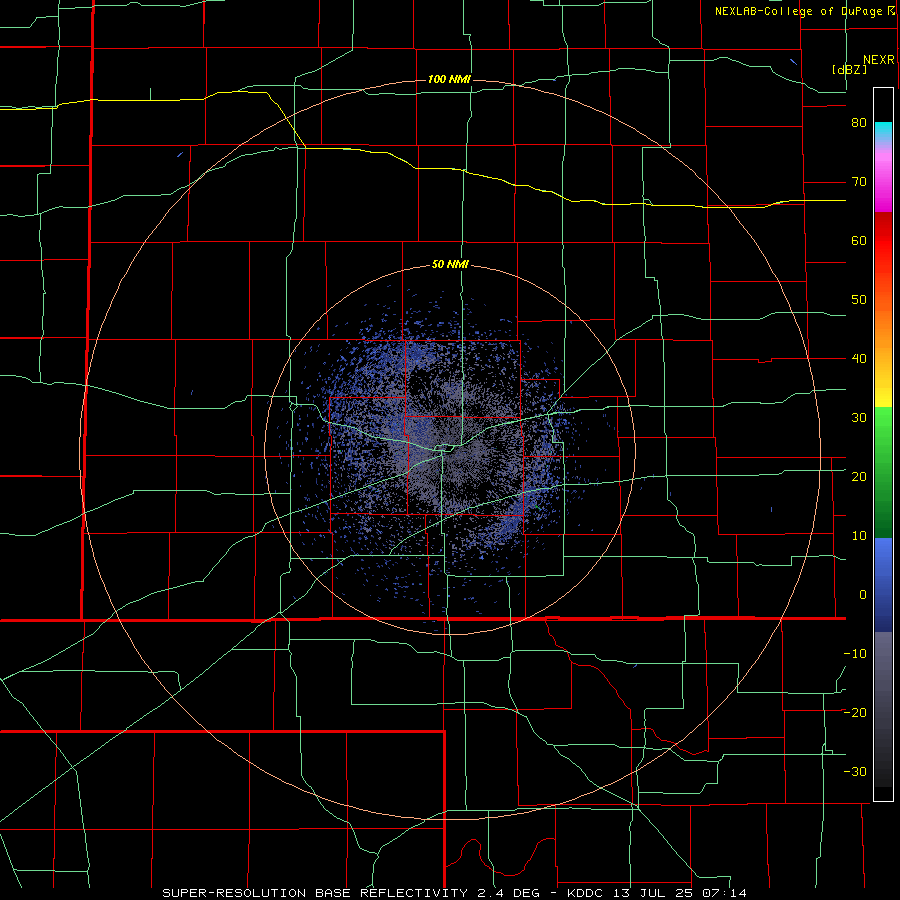Click the 50 value on dBZ scale
This screenshot has height=900, width=900.
859,300
